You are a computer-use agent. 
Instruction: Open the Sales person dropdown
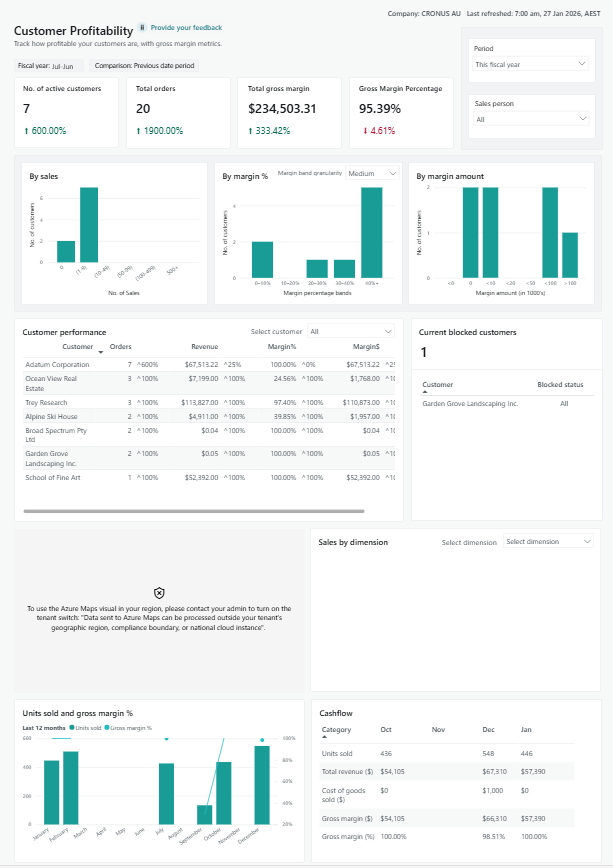point(530,118)
